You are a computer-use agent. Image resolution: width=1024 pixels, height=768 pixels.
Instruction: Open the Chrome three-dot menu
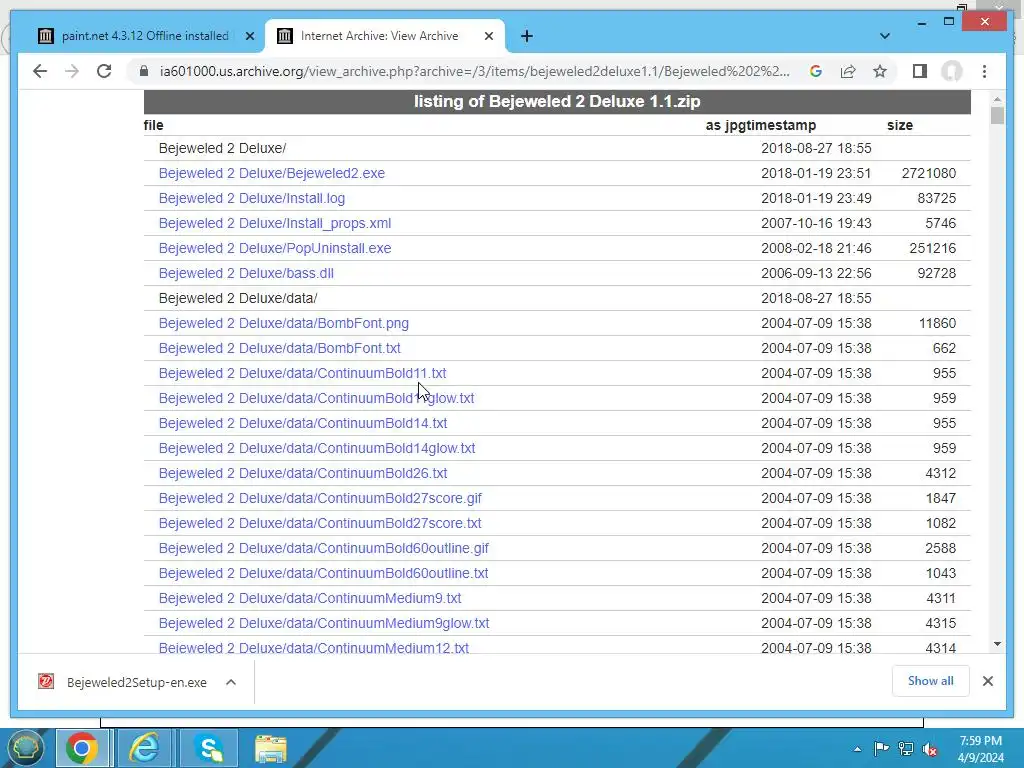[x=984, y=71]
